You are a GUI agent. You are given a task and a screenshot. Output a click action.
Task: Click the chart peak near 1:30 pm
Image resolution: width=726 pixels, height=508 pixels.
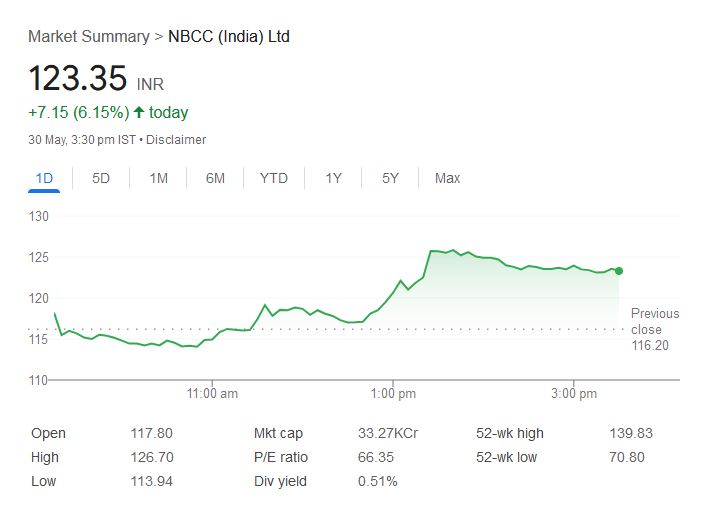[452, 250]
